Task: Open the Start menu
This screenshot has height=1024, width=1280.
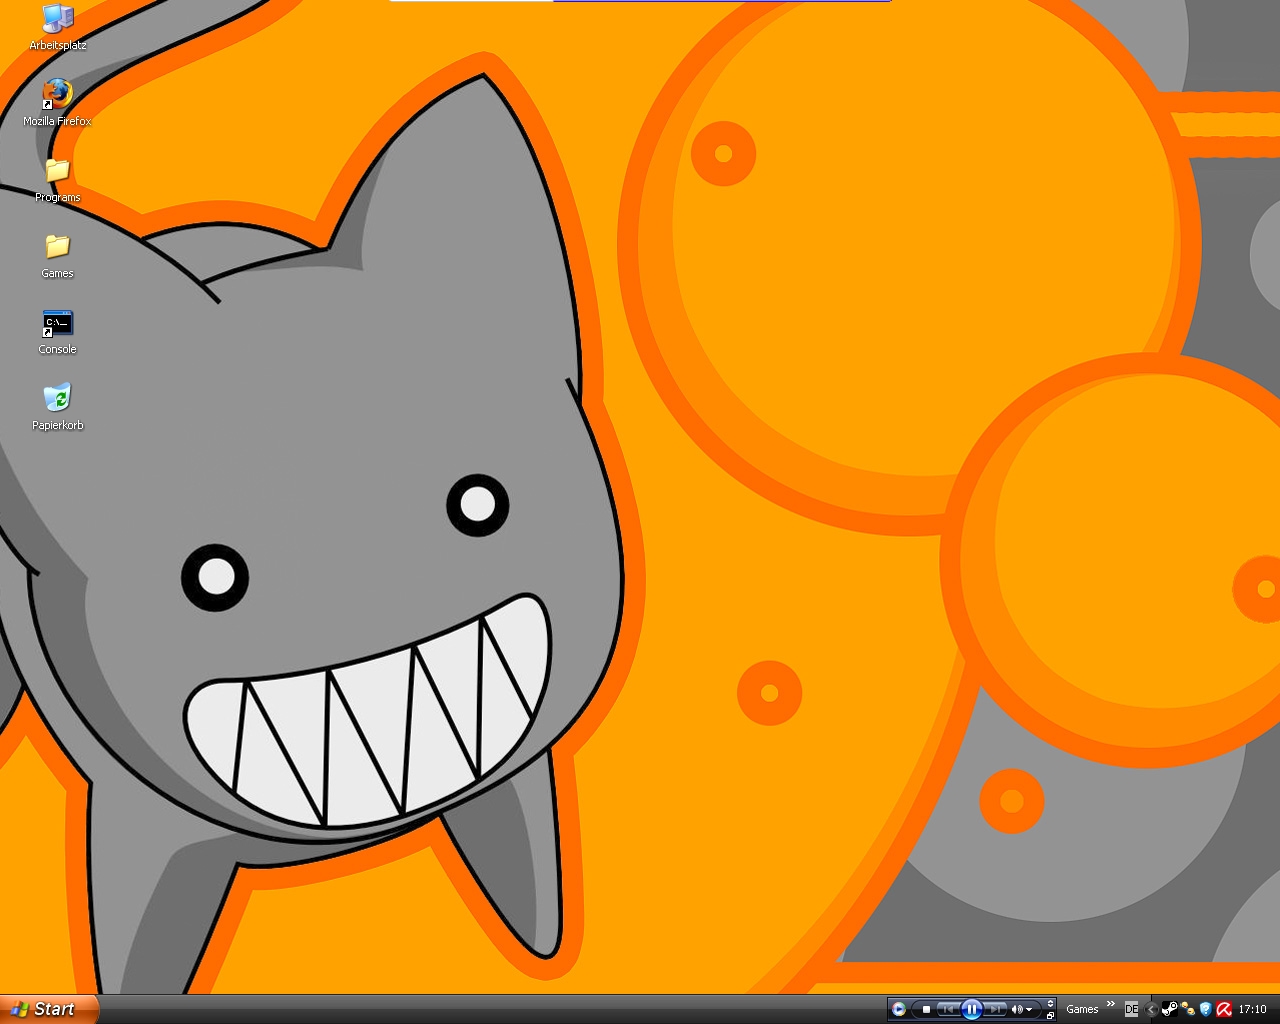Action: pyautogui.click(x=48, y=1009)
